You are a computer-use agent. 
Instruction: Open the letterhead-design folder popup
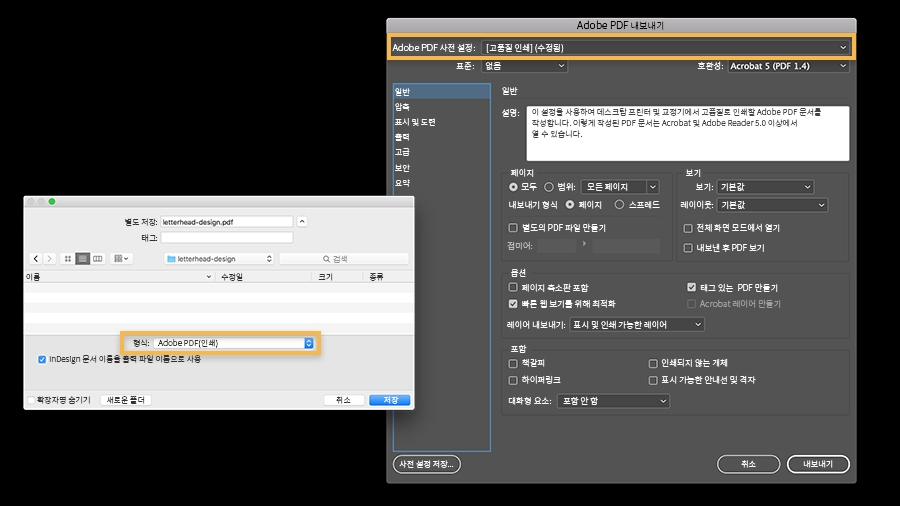pos(219,259)
